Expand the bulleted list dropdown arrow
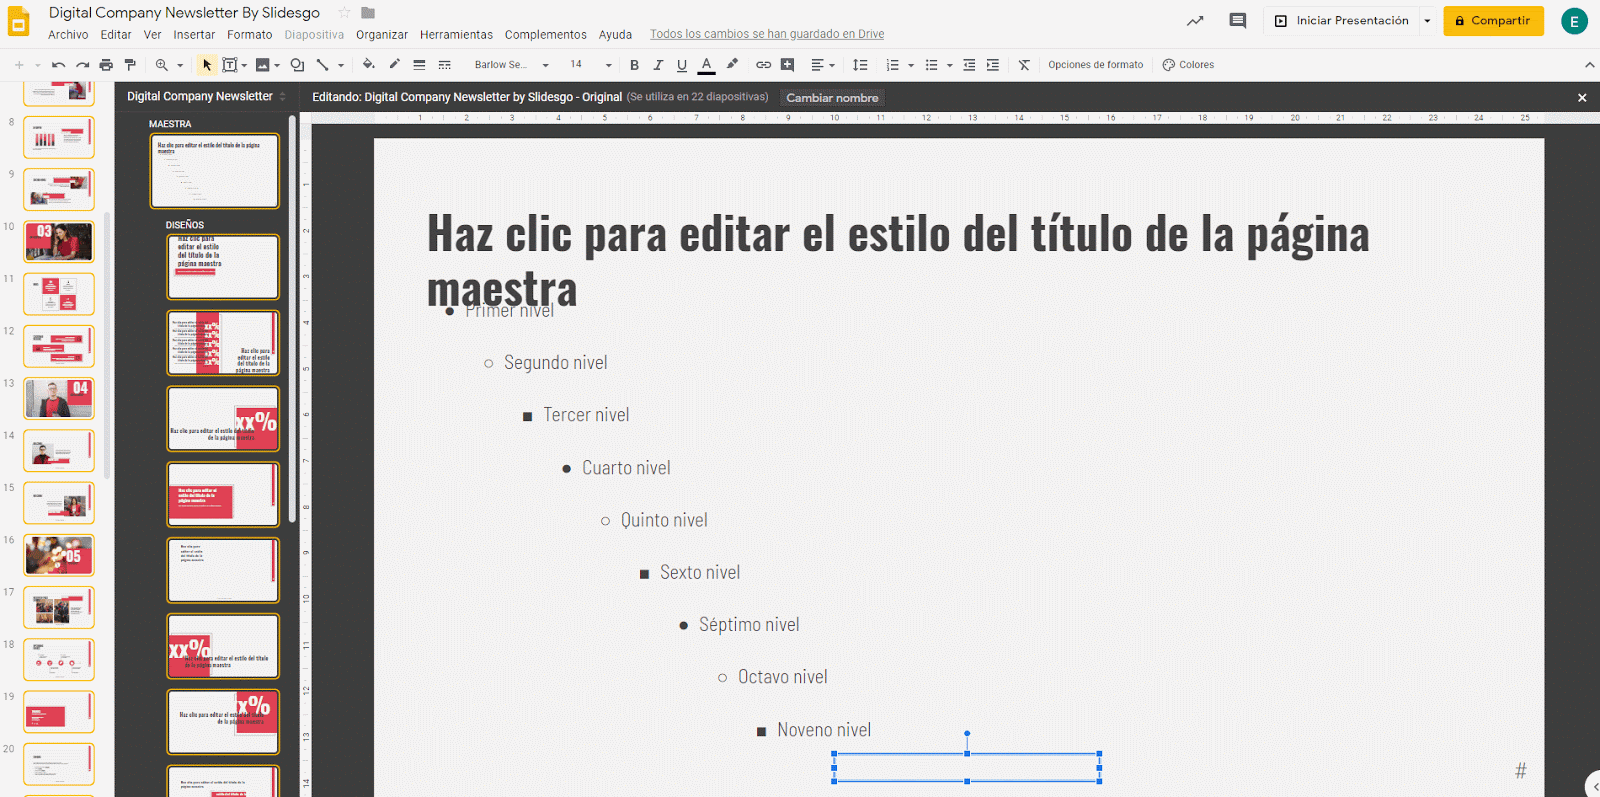The width and height of the screenshot is (1600, 797). pos(950,65)
